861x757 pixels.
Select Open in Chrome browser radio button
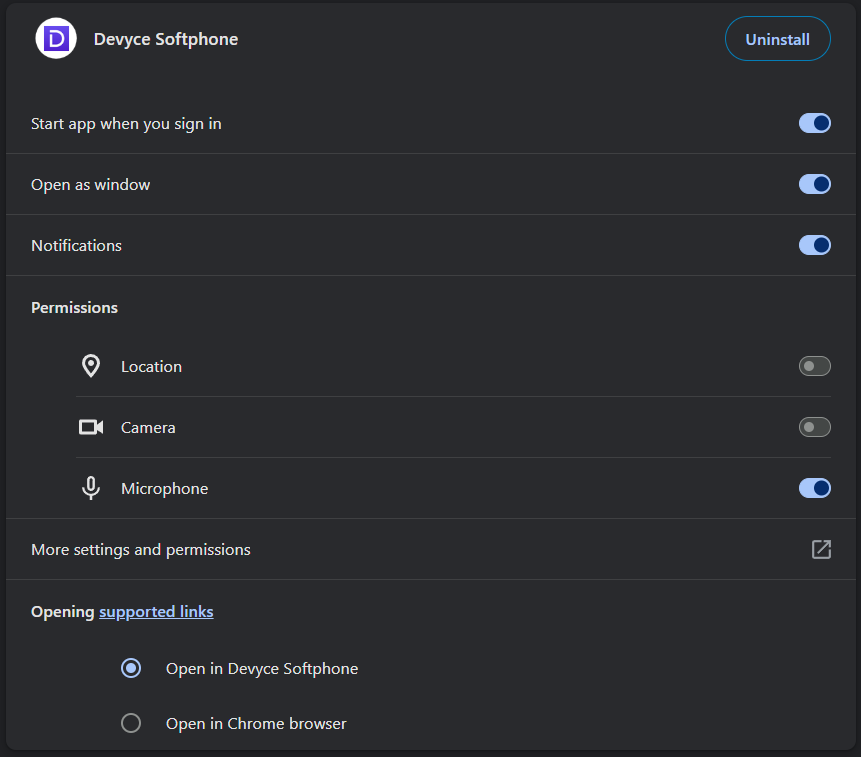pos(131,723)
